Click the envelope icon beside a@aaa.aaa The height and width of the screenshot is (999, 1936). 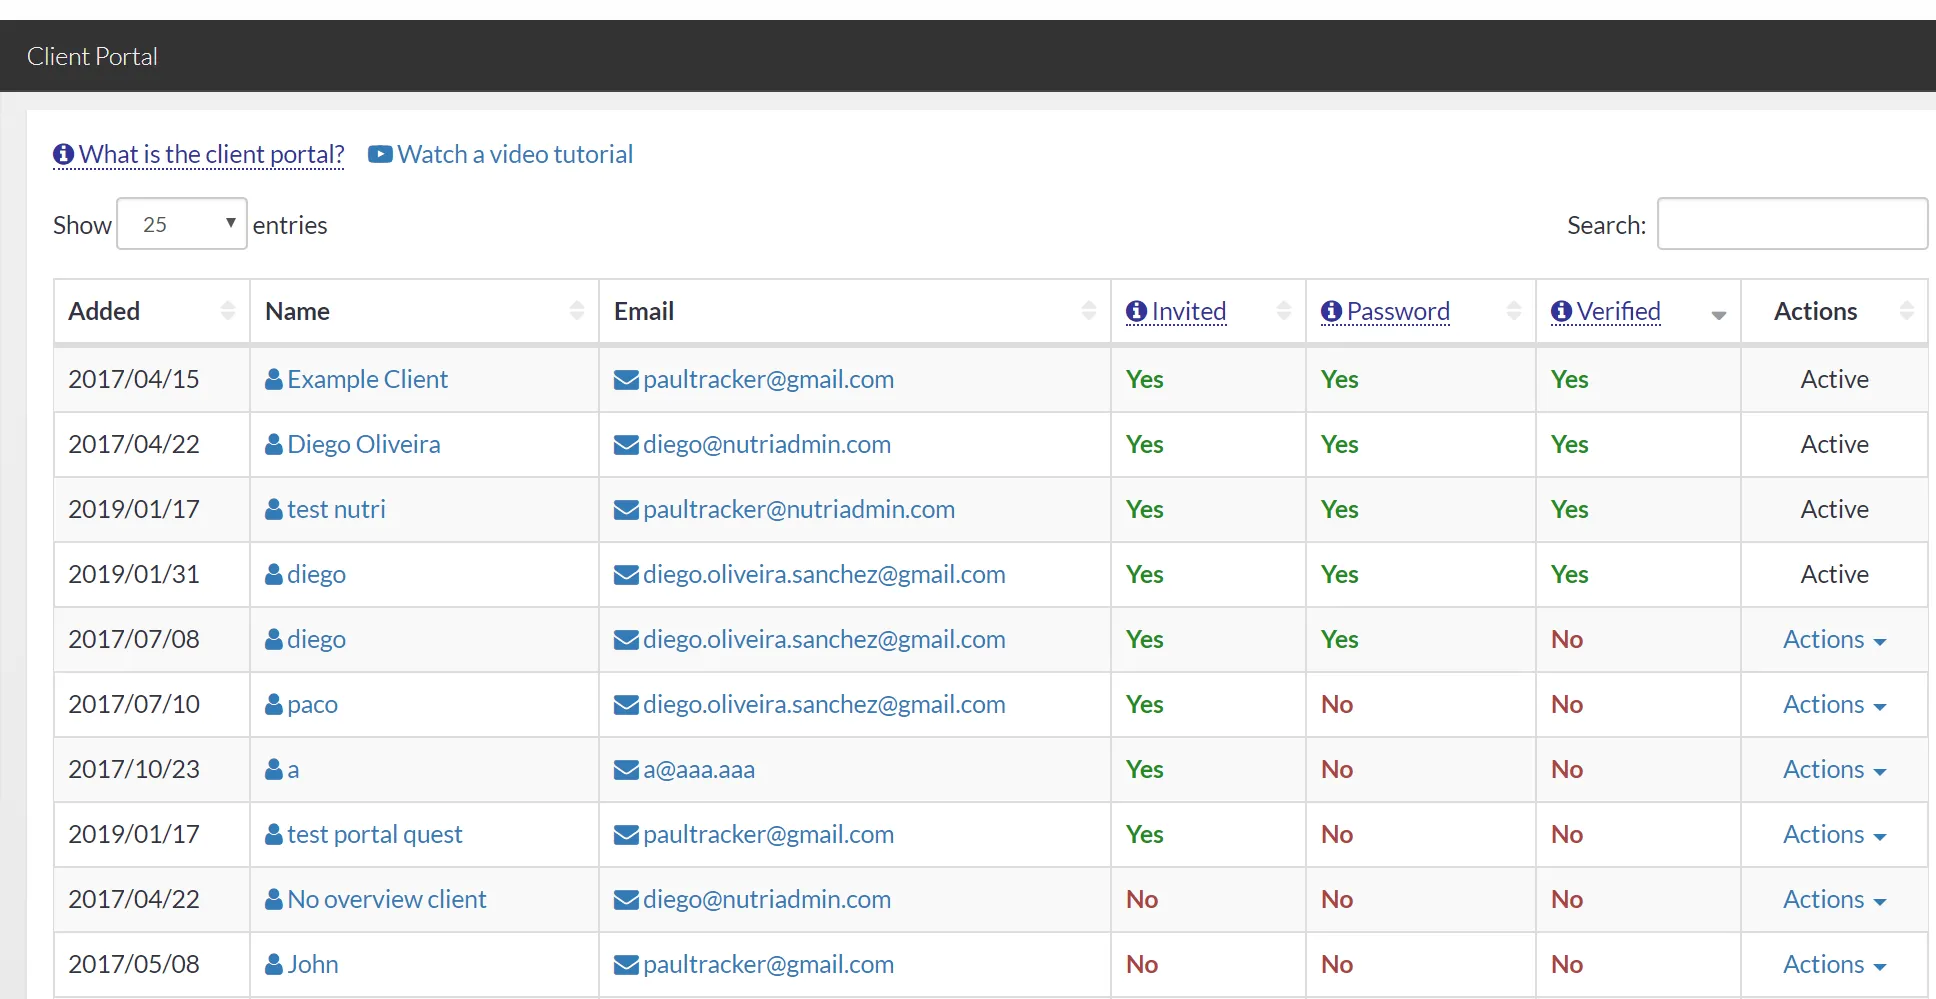tap(625, 769)
